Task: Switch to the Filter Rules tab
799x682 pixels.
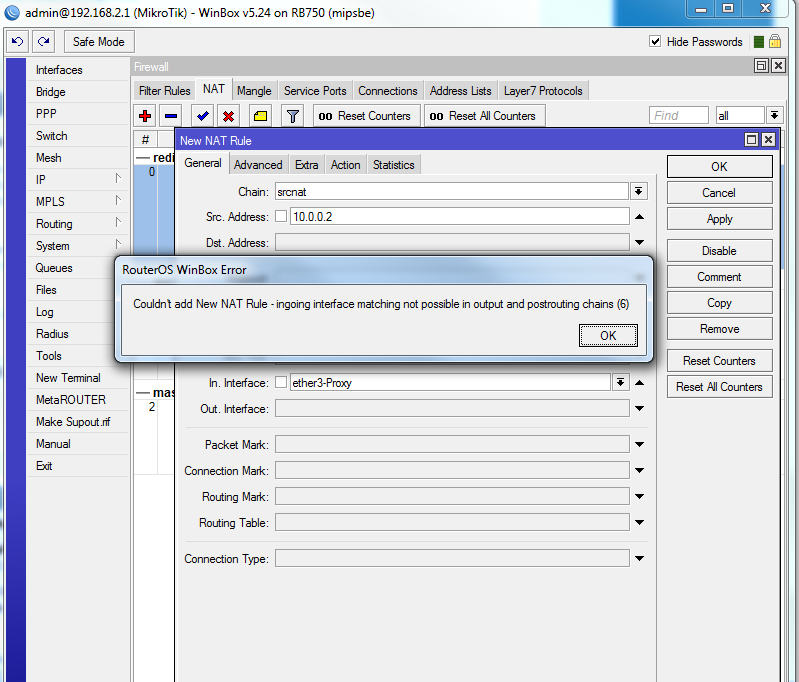Action: [164, 91]
